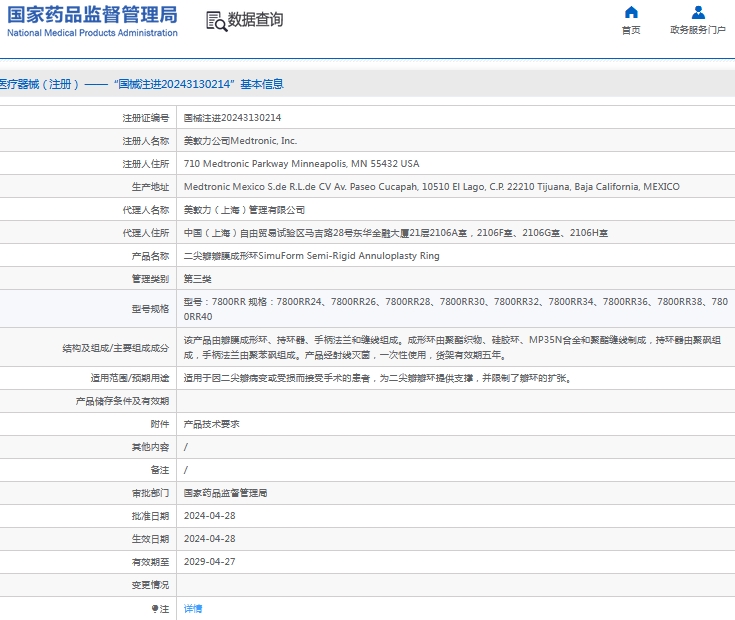Select registration number 国械注进20243130214 value
735x620 pixels.
tap(232, 118)
